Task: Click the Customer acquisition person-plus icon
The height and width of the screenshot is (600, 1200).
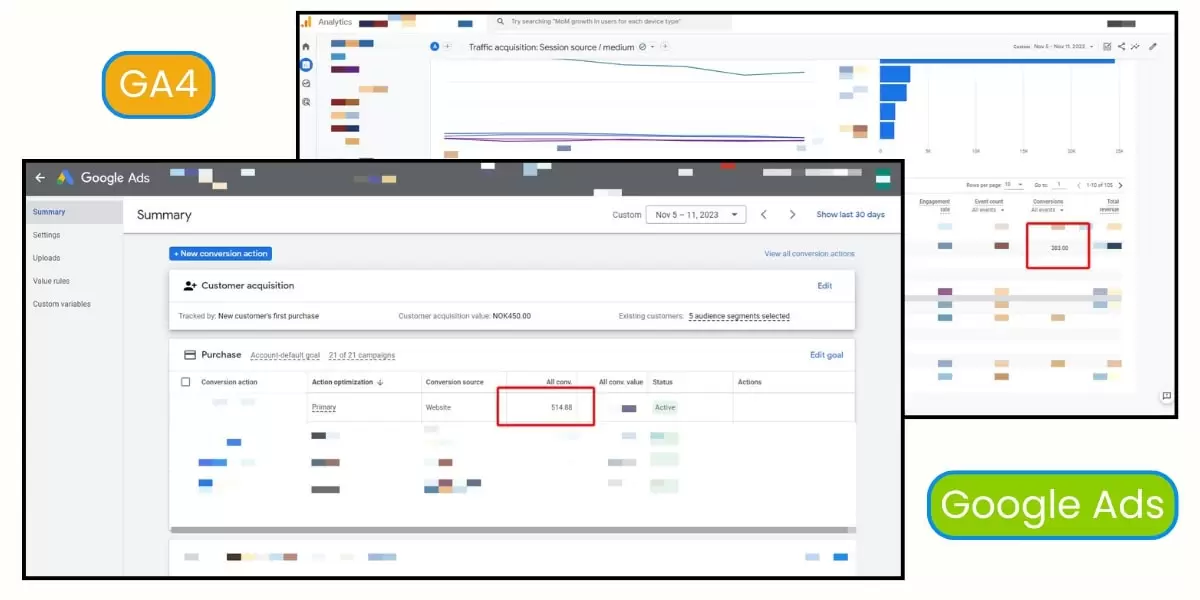Action: (190, 286)
